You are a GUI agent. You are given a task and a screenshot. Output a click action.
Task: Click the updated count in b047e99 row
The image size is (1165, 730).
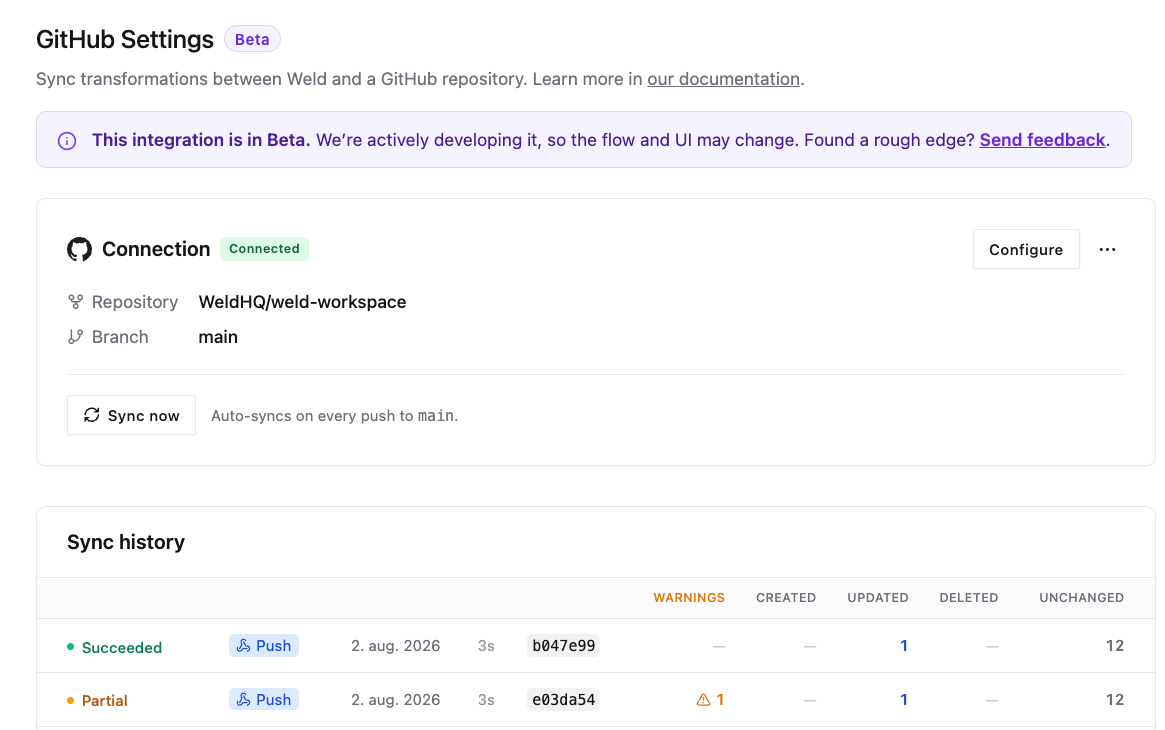coord(903,645)
